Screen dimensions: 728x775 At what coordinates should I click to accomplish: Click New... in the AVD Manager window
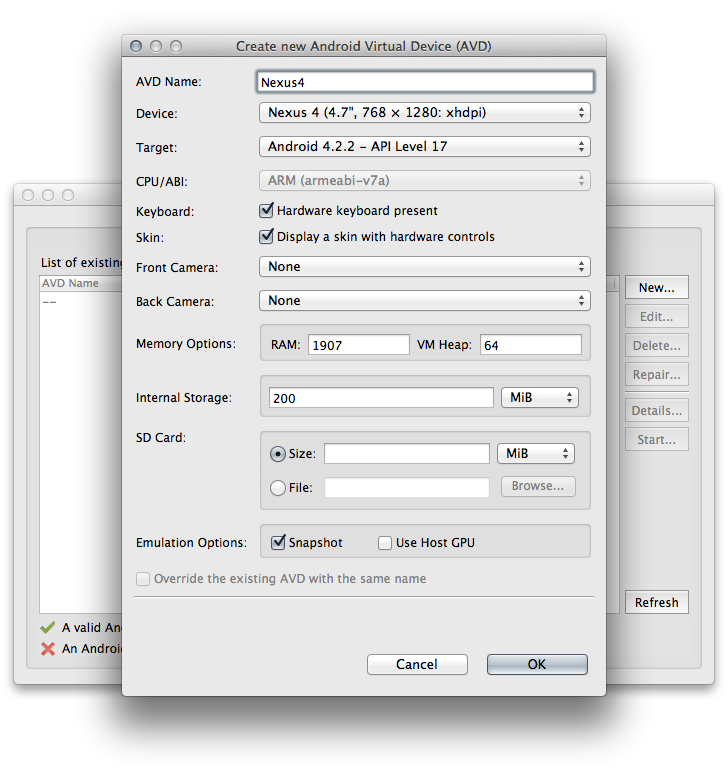point(657,288)
